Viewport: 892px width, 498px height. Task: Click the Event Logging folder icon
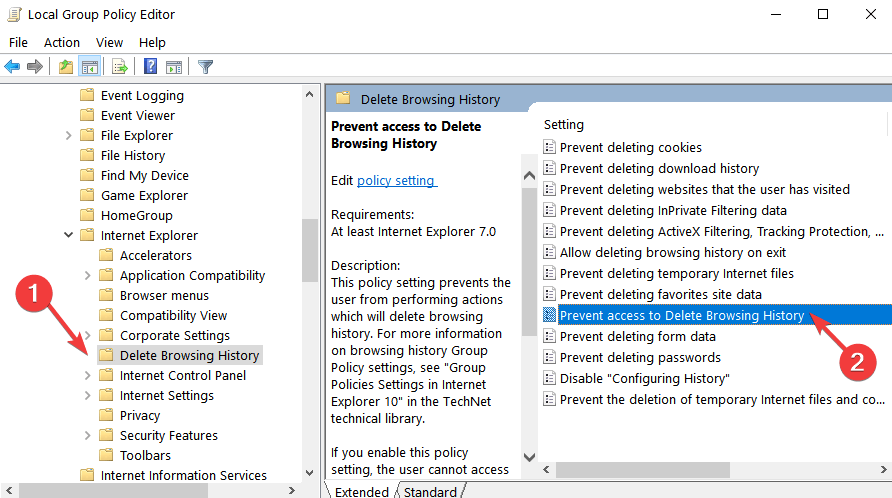click(87, 94)
